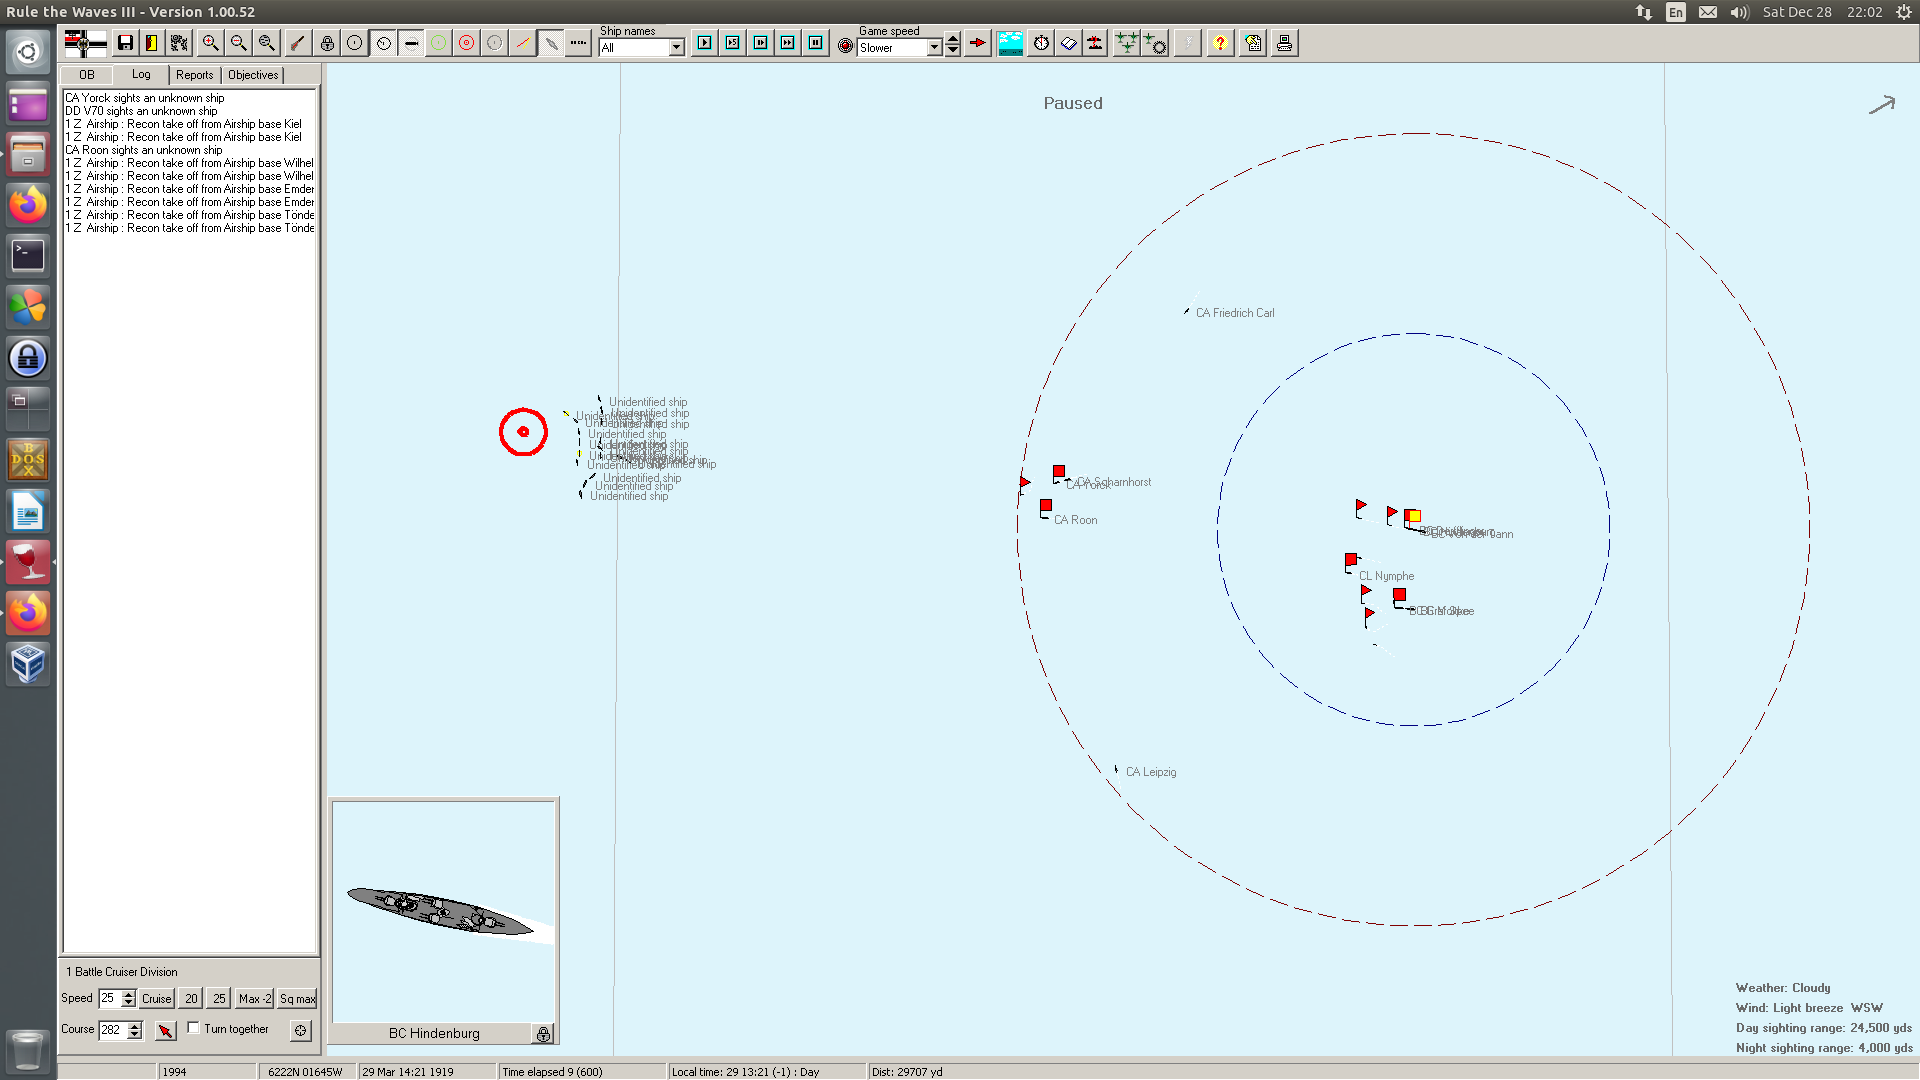This screenshot has height=1080, width=1920.
Task: Open the help question mark icon
Action: pyautogui.click(x=1219, y=43)
